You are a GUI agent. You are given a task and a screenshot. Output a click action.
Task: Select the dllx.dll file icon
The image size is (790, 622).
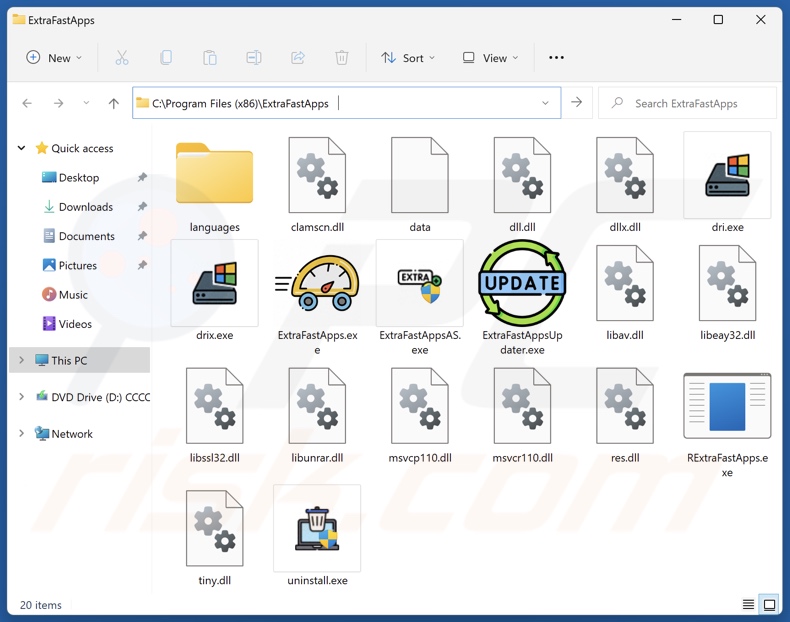(625, 175)
